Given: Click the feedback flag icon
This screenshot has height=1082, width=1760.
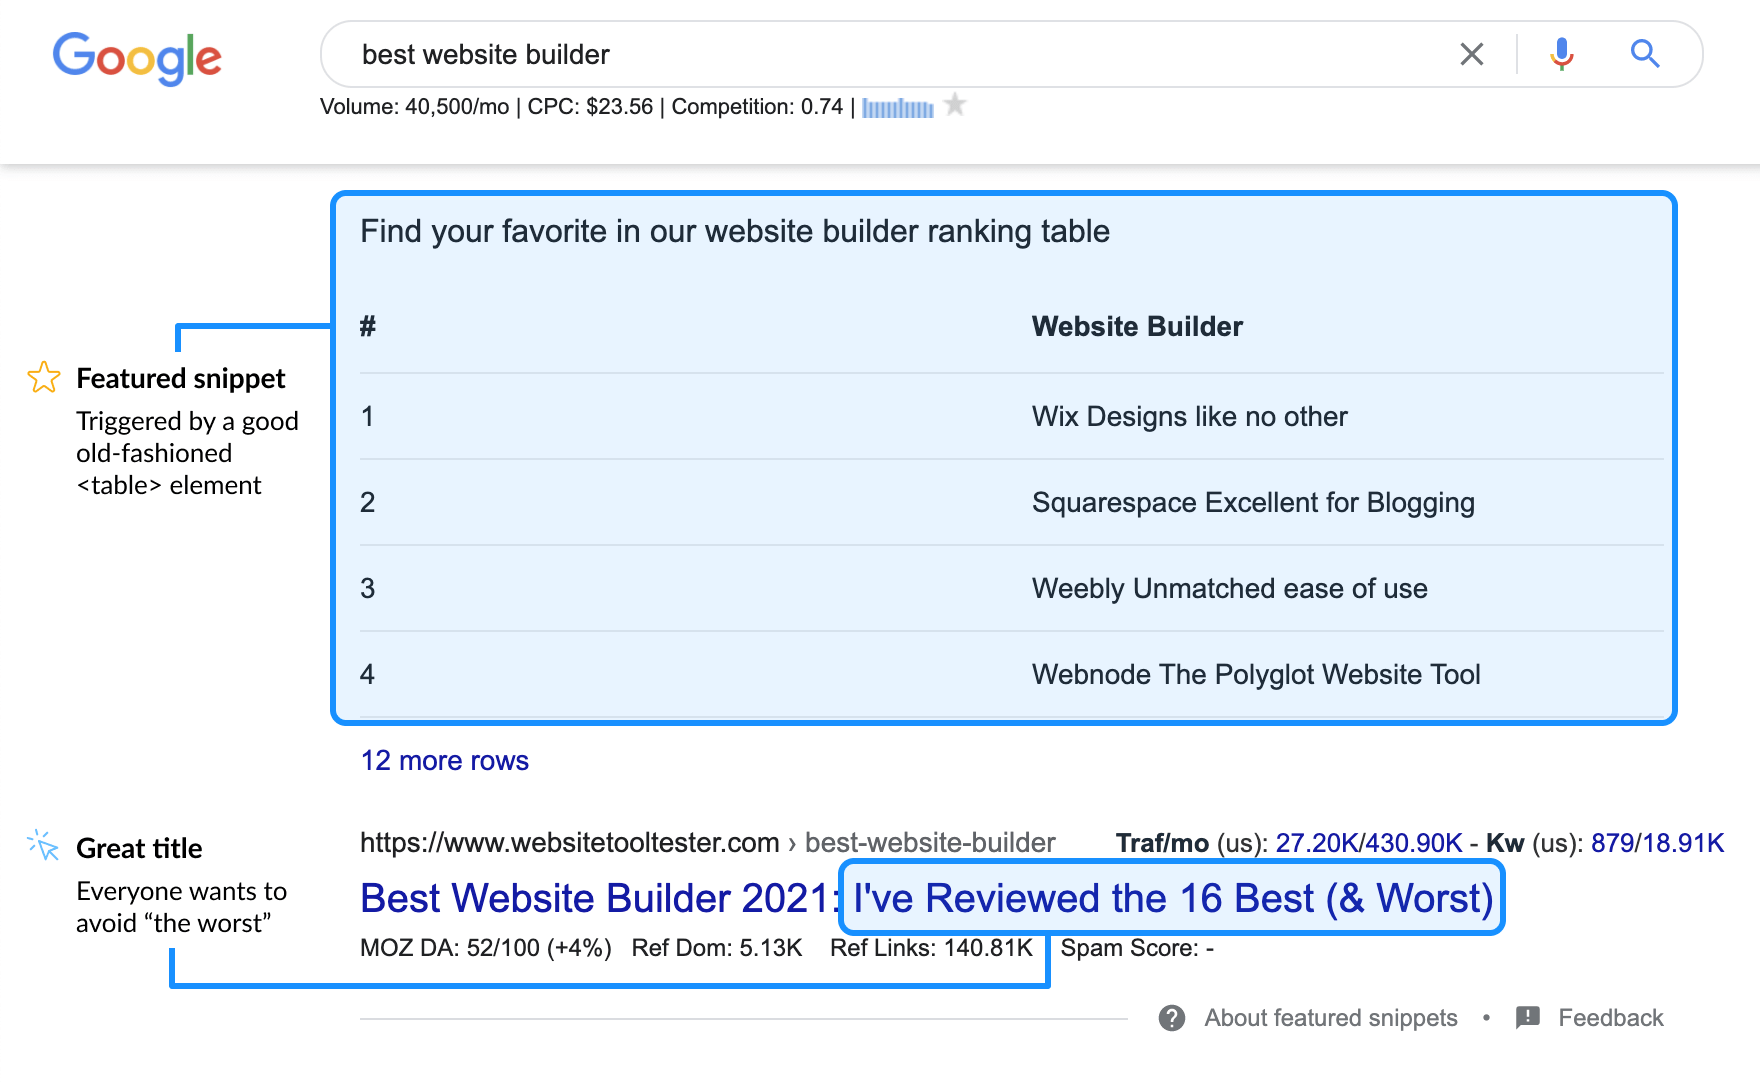Looking at the screenshot, I should [x=1528, y=1018].
